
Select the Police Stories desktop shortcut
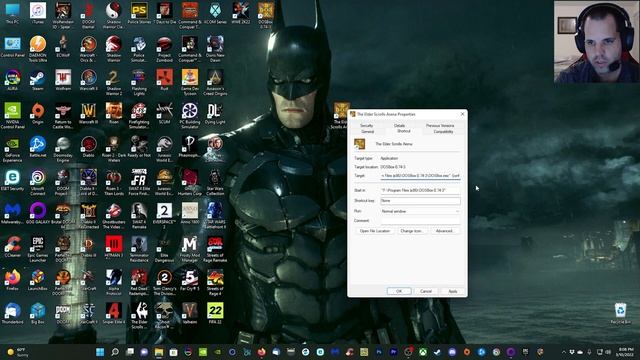(x=139, y=13)
